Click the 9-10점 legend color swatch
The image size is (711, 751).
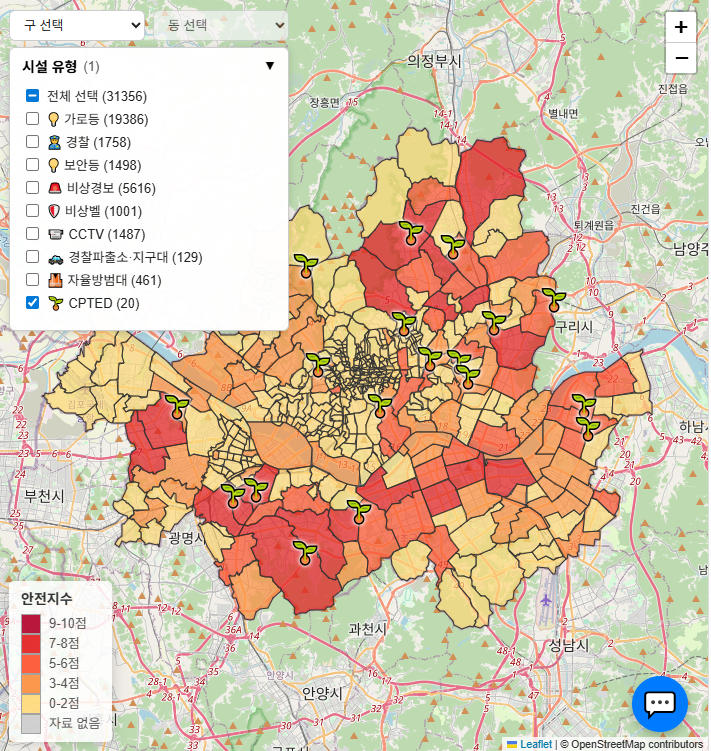[31, 623]
